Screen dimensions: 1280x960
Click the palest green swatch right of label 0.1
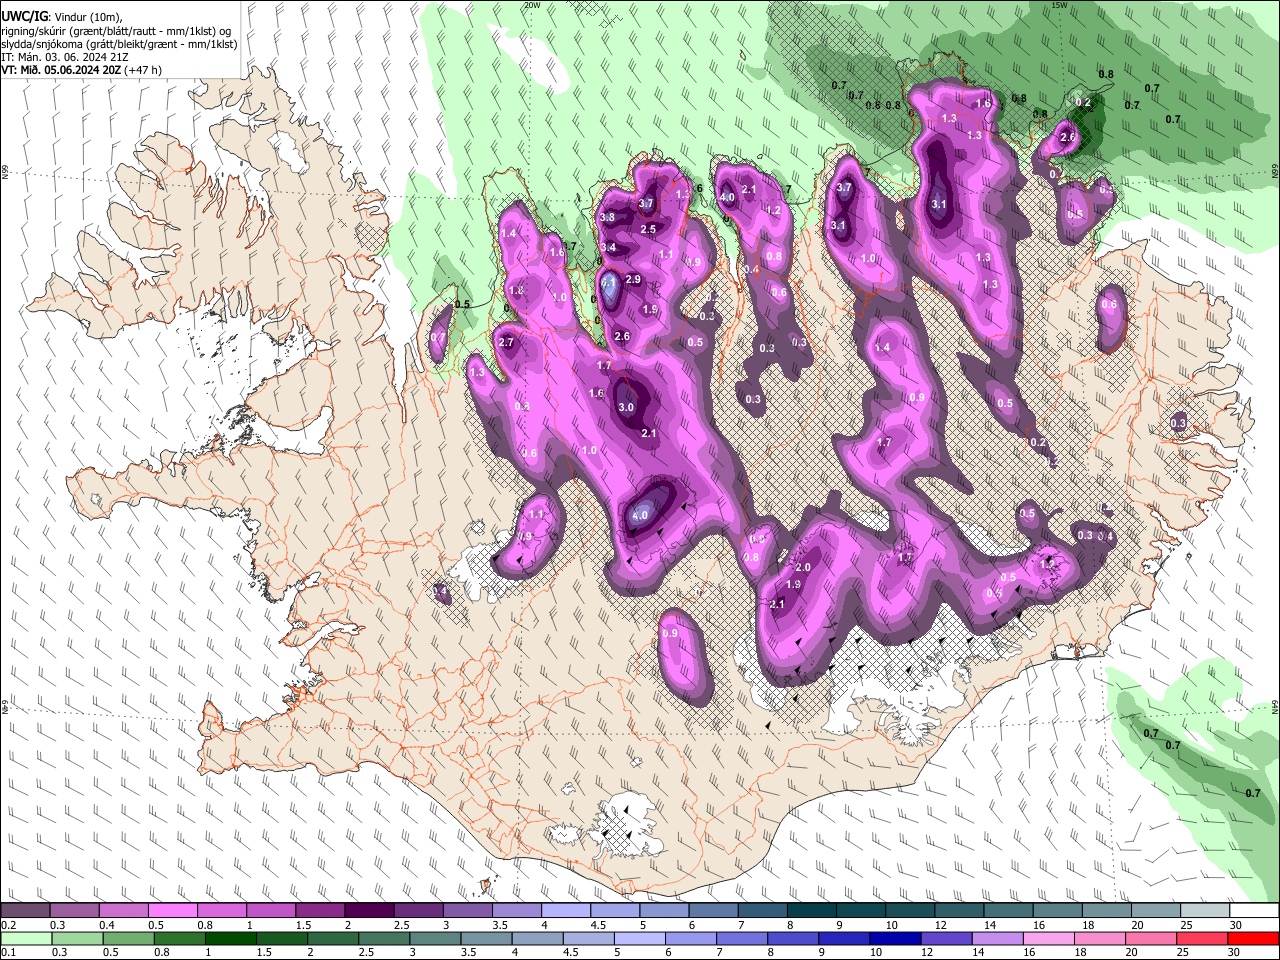coord(26,938)
